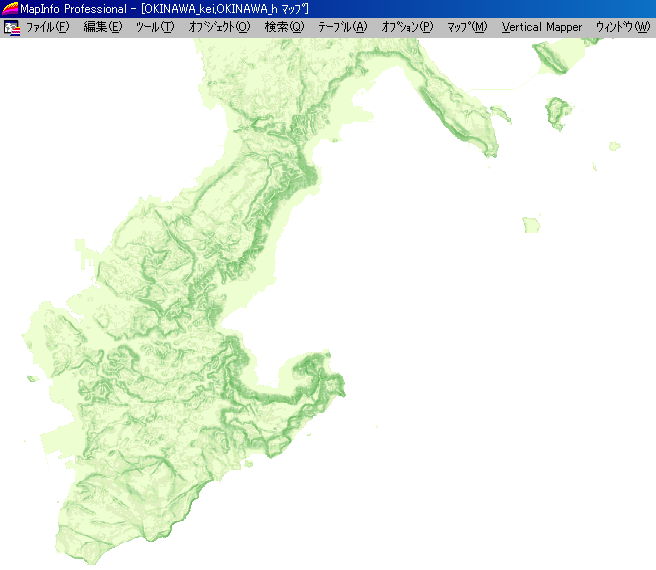The width and height of the screenshot is (656, 570).
Task: Click the MapInfo Professional title bar text
Action: 68,9
